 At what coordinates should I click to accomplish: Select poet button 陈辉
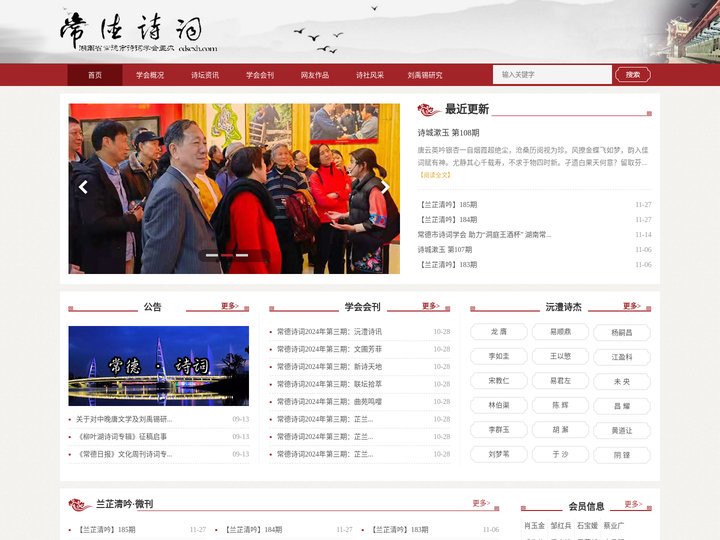point(560,405)
